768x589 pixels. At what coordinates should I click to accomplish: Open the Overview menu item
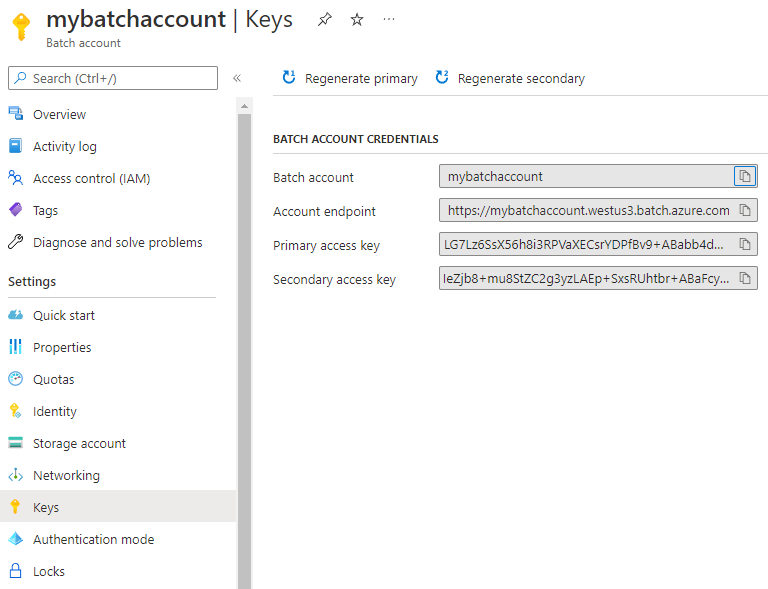coord(59,114)
